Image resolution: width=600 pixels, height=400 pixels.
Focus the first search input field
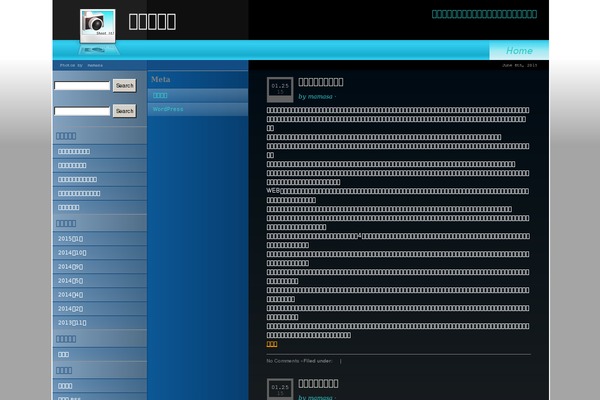click(x=82, y=86)
